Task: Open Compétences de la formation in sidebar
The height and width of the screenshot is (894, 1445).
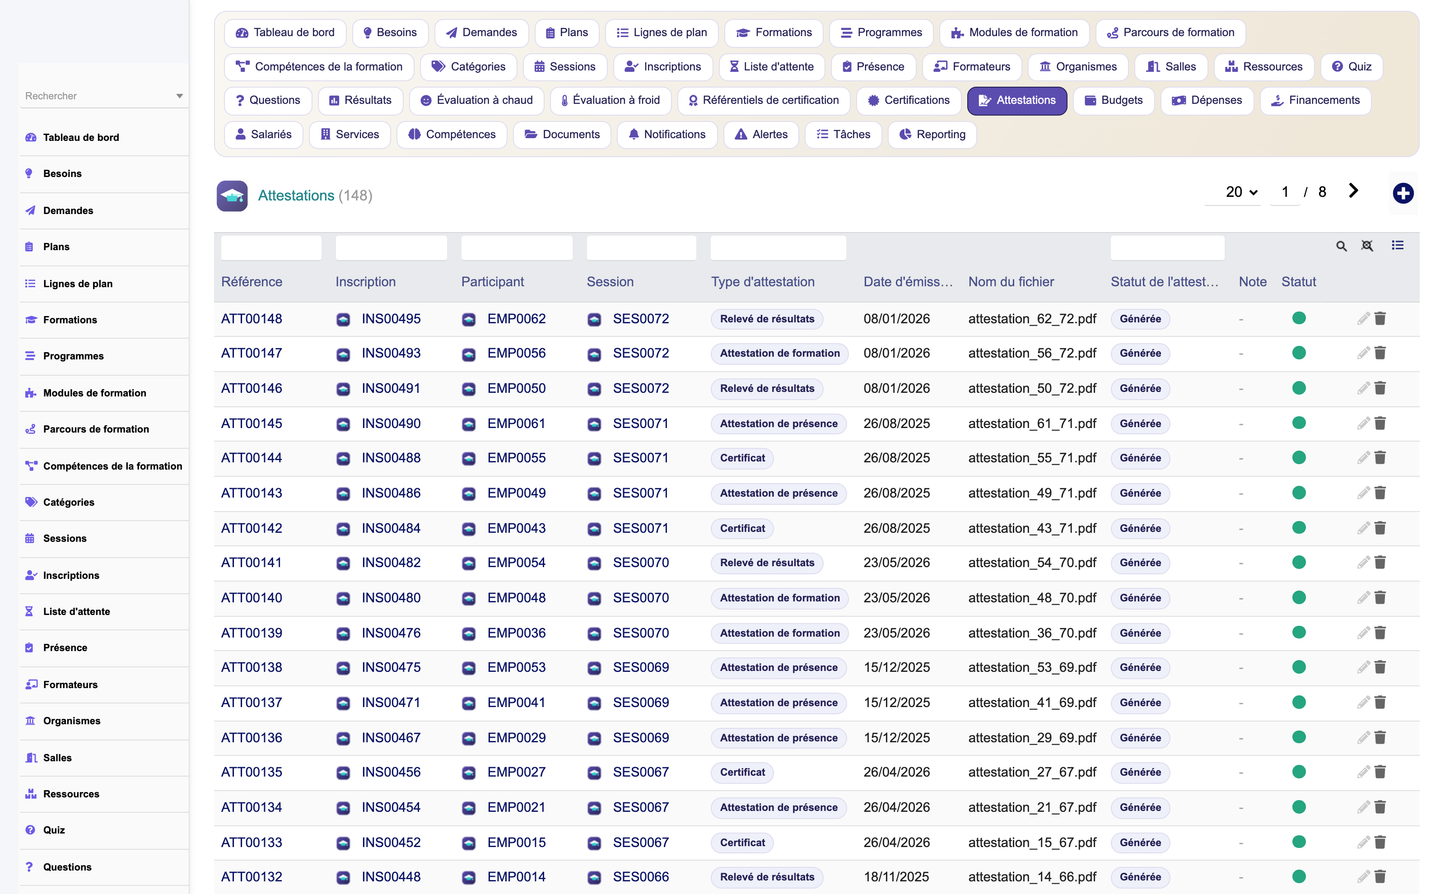Action: tap(104, 466)
